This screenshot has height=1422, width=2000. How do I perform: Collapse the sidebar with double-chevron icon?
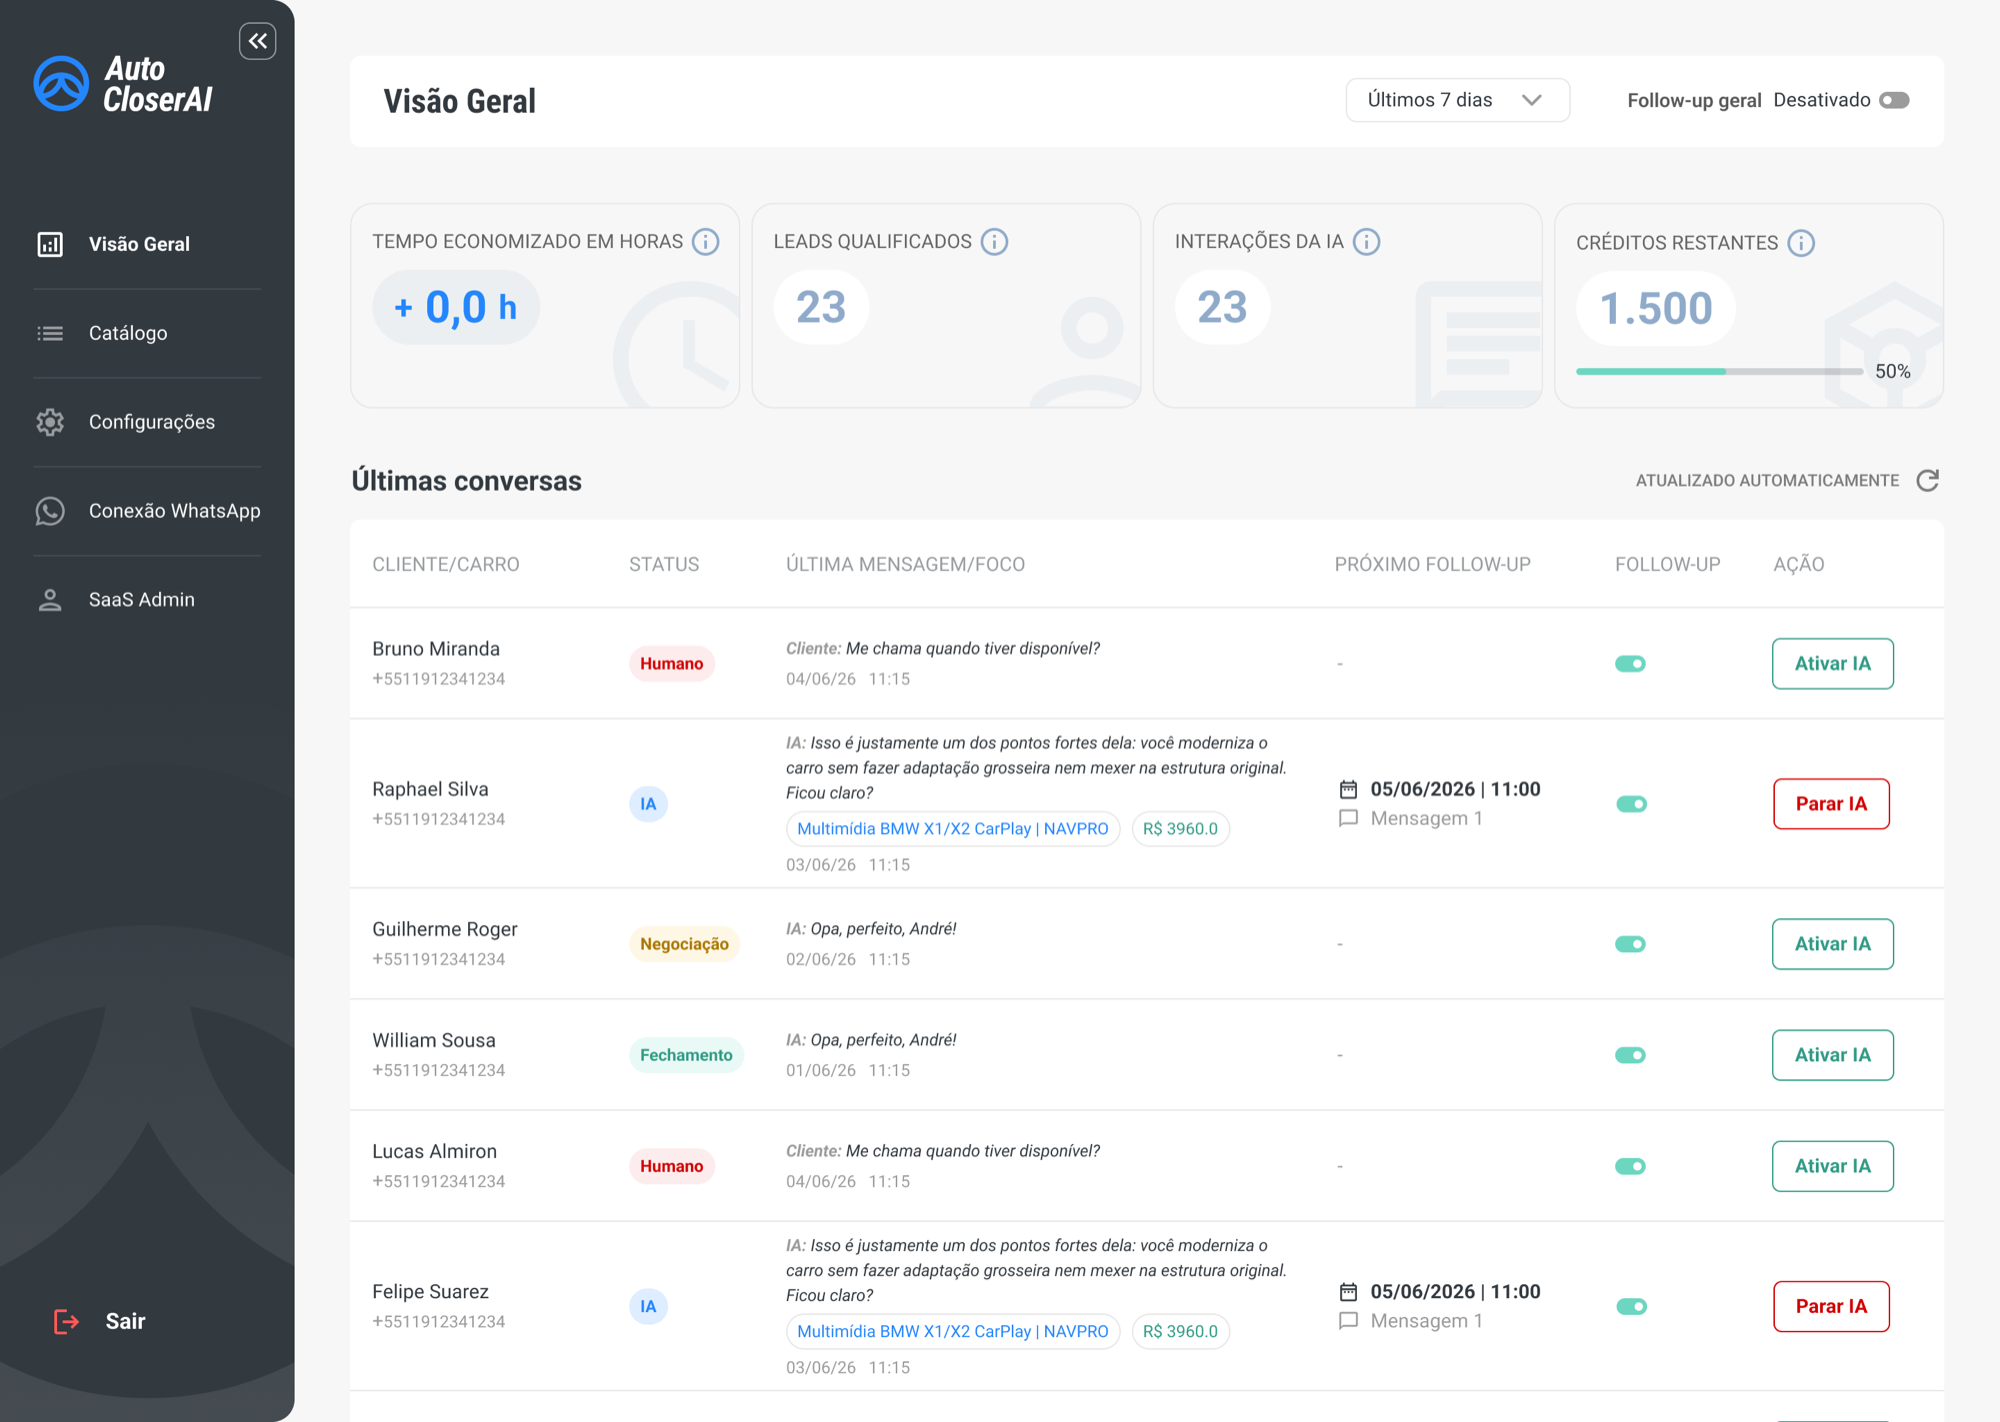(258, 41)
